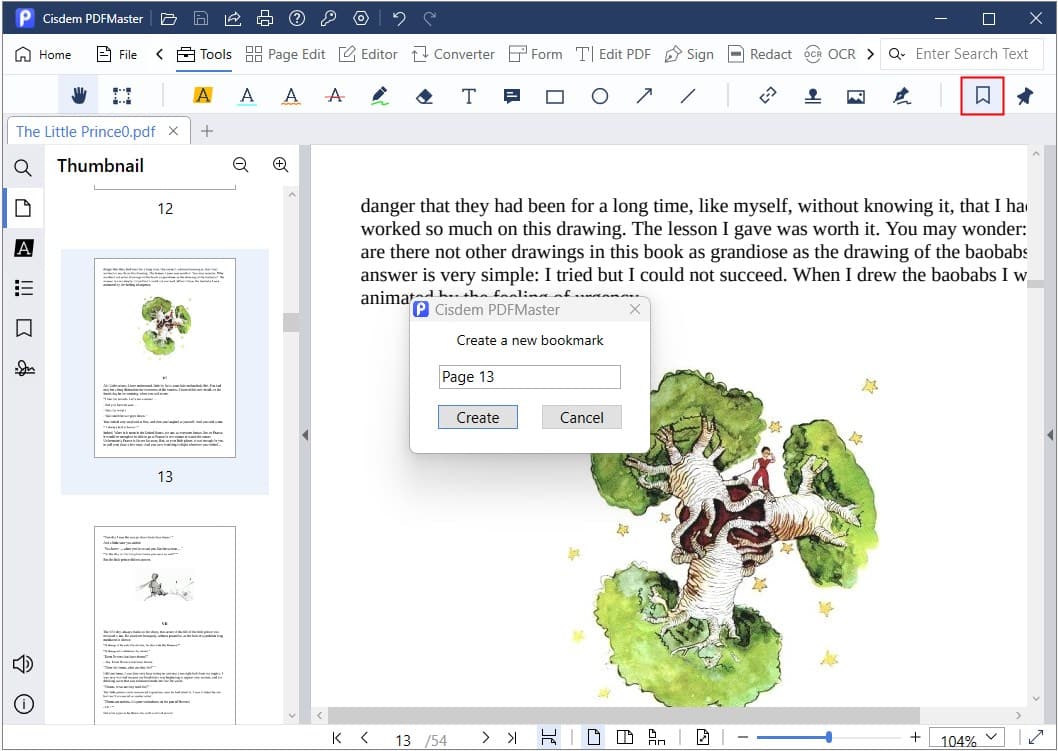Select the freehand pencil drawing tool

click(380, 96)
